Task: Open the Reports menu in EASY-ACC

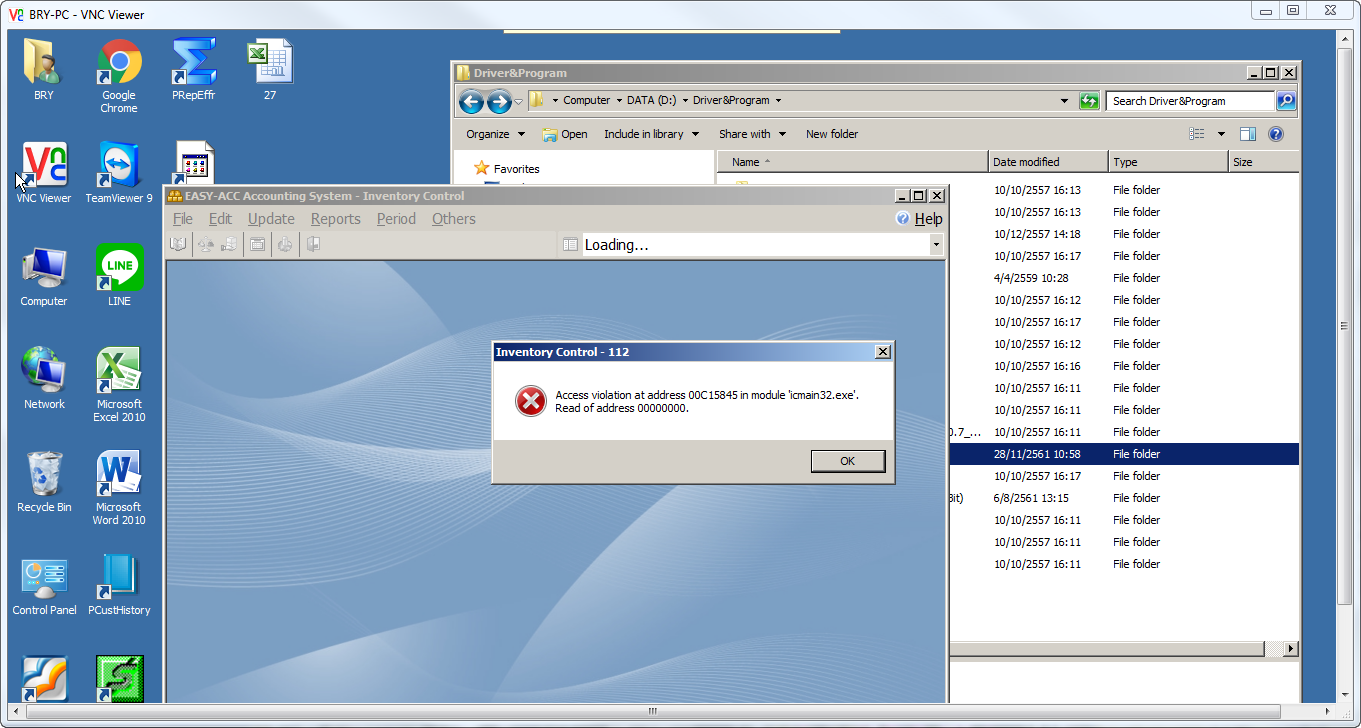Action: point(335,219)
